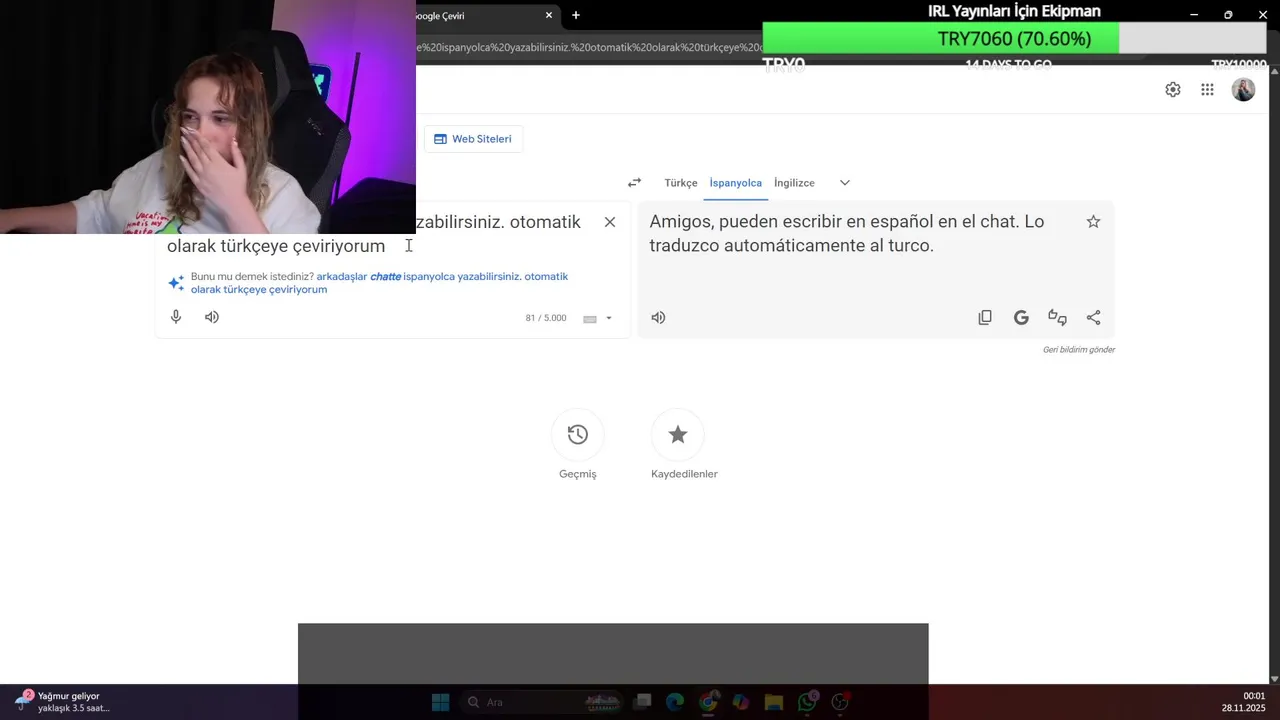The width and height of the screenshot is (1280, 720).
Task: Copy the translation to clipboard
Action: pyautogui.click(x=985, y=317)
